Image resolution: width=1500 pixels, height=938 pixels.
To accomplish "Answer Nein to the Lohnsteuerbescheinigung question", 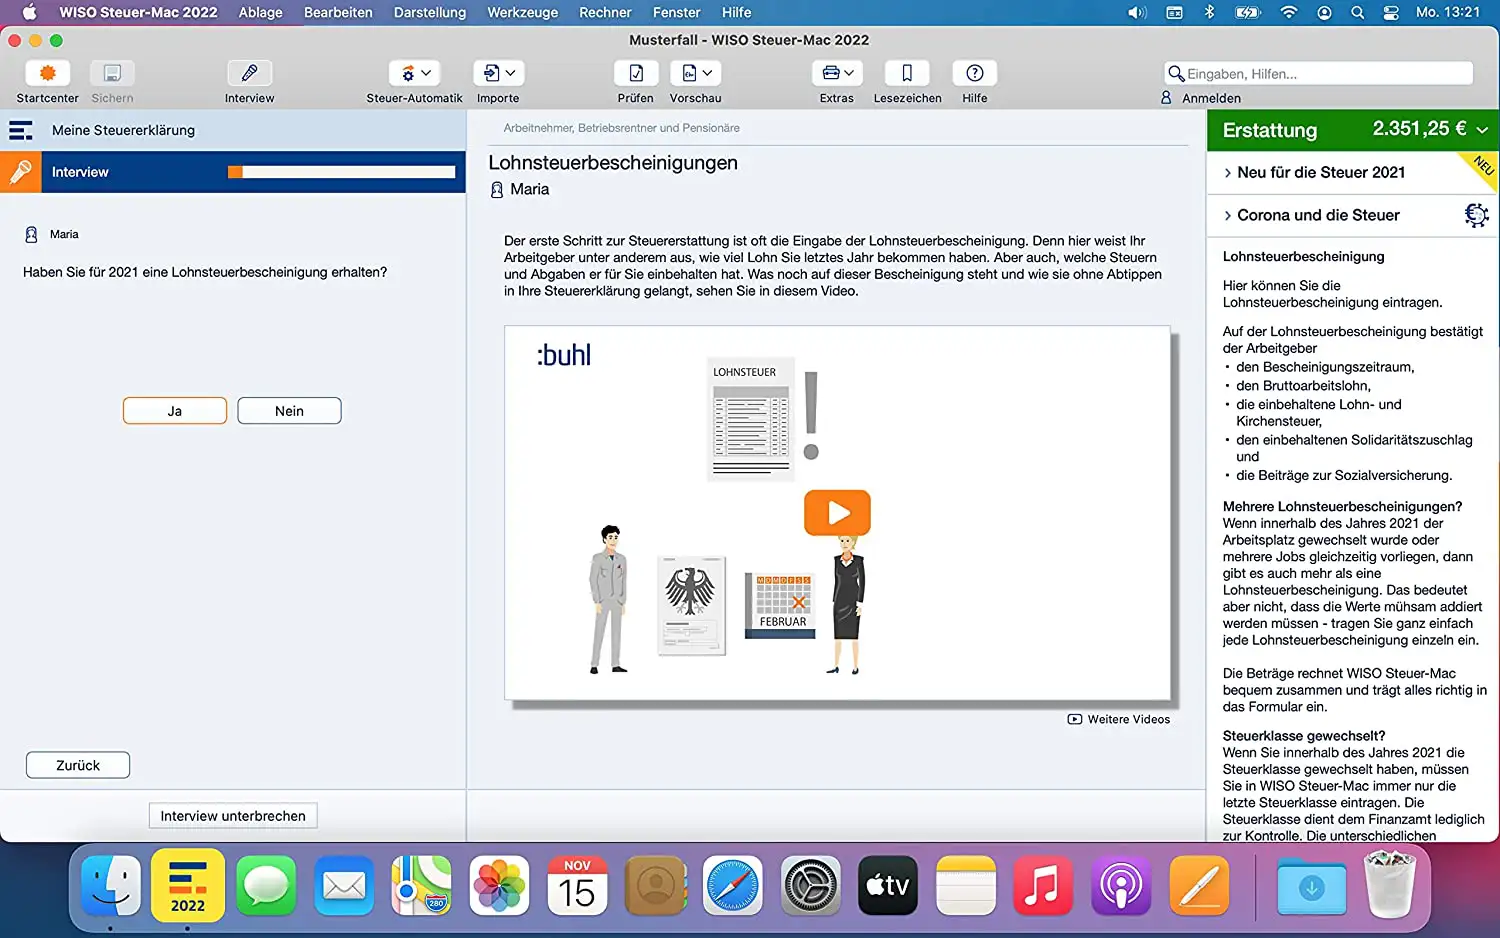I will 289,411.
